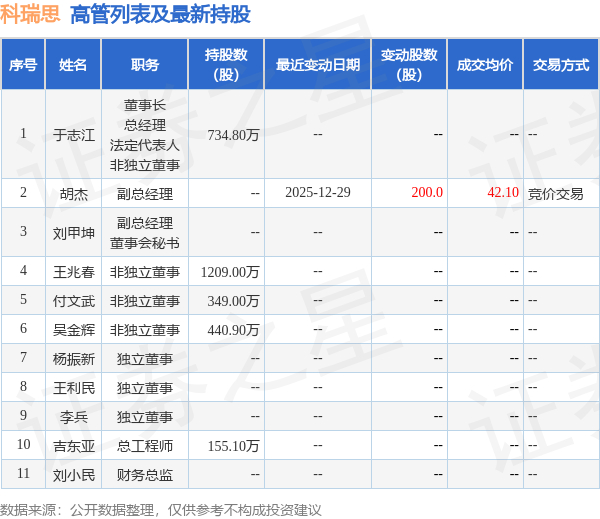Click the 总工程师 position cell
This screenshot has height=519, width=600.
coord(145,446)
